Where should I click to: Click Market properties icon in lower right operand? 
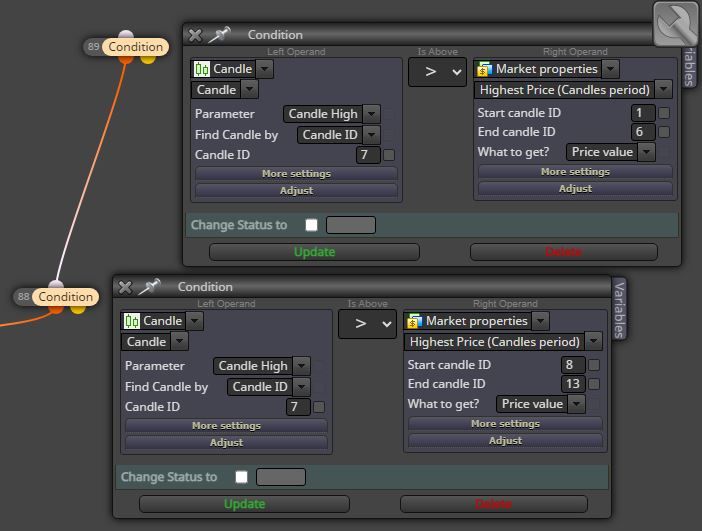click(415, 321)
